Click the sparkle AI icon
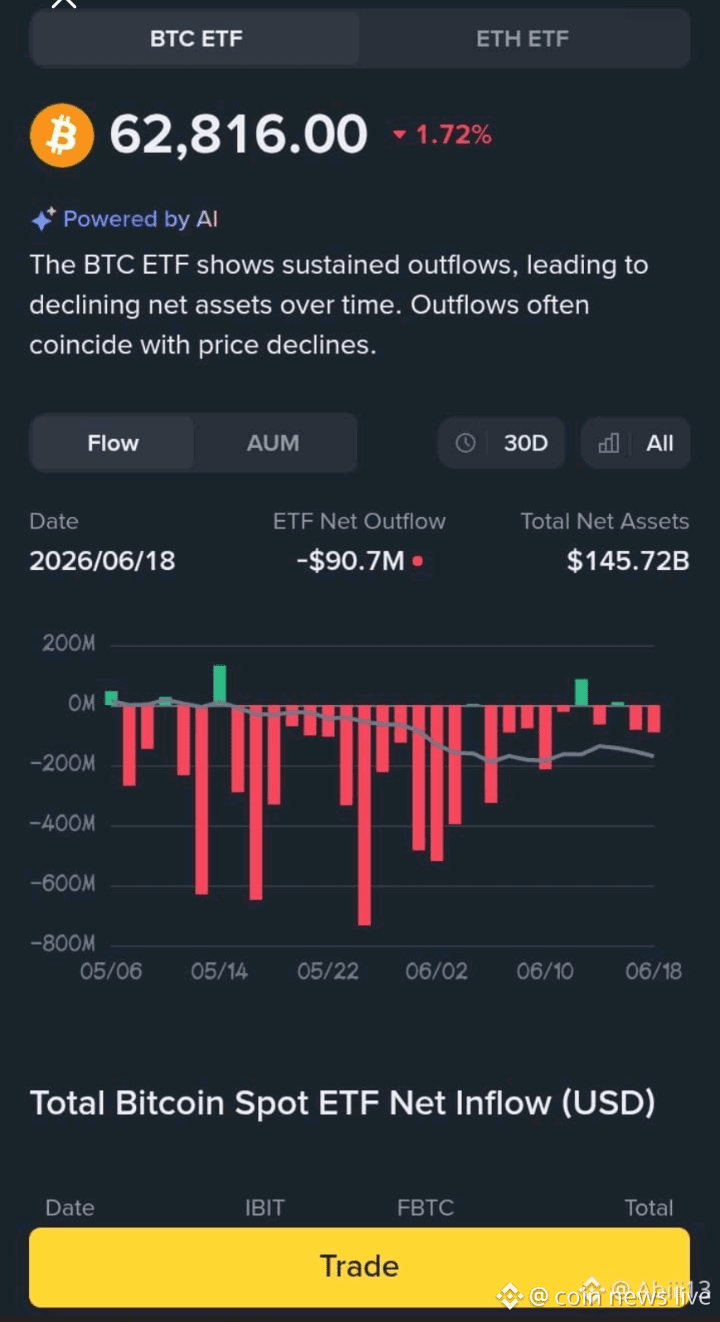 coord(42,220)
